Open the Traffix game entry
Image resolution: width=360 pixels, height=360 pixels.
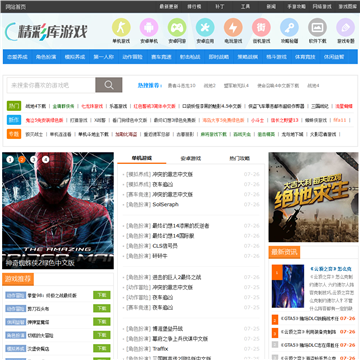click(x=160, y=349)
